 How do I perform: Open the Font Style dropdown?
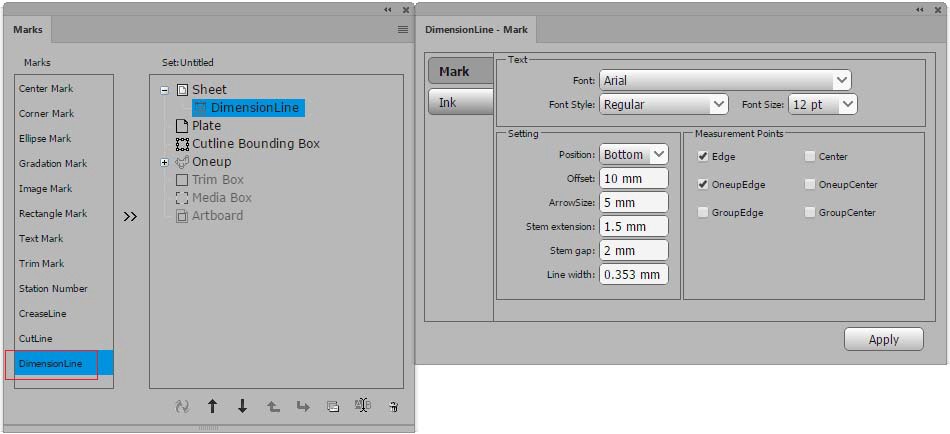[x=663, y=104]
